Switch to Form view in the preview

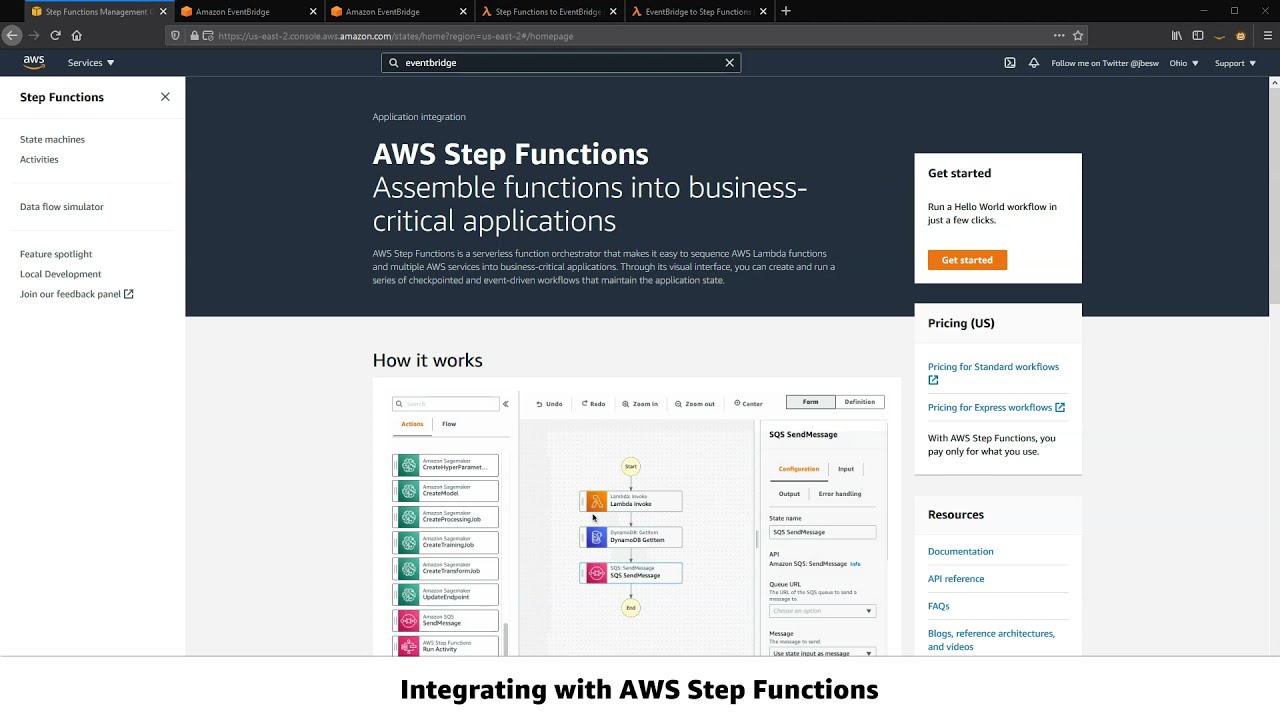coord(810,402)
